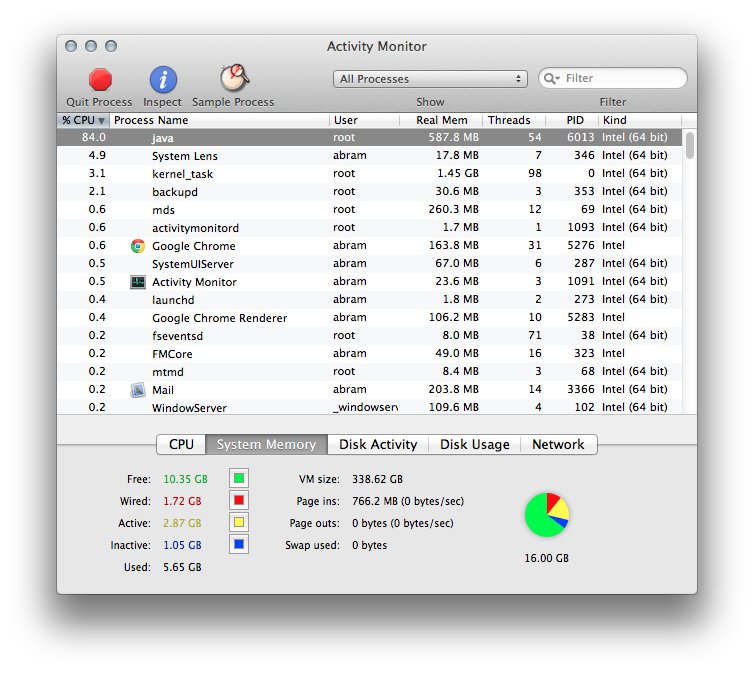Sort by PID column header

pos(572,120)
